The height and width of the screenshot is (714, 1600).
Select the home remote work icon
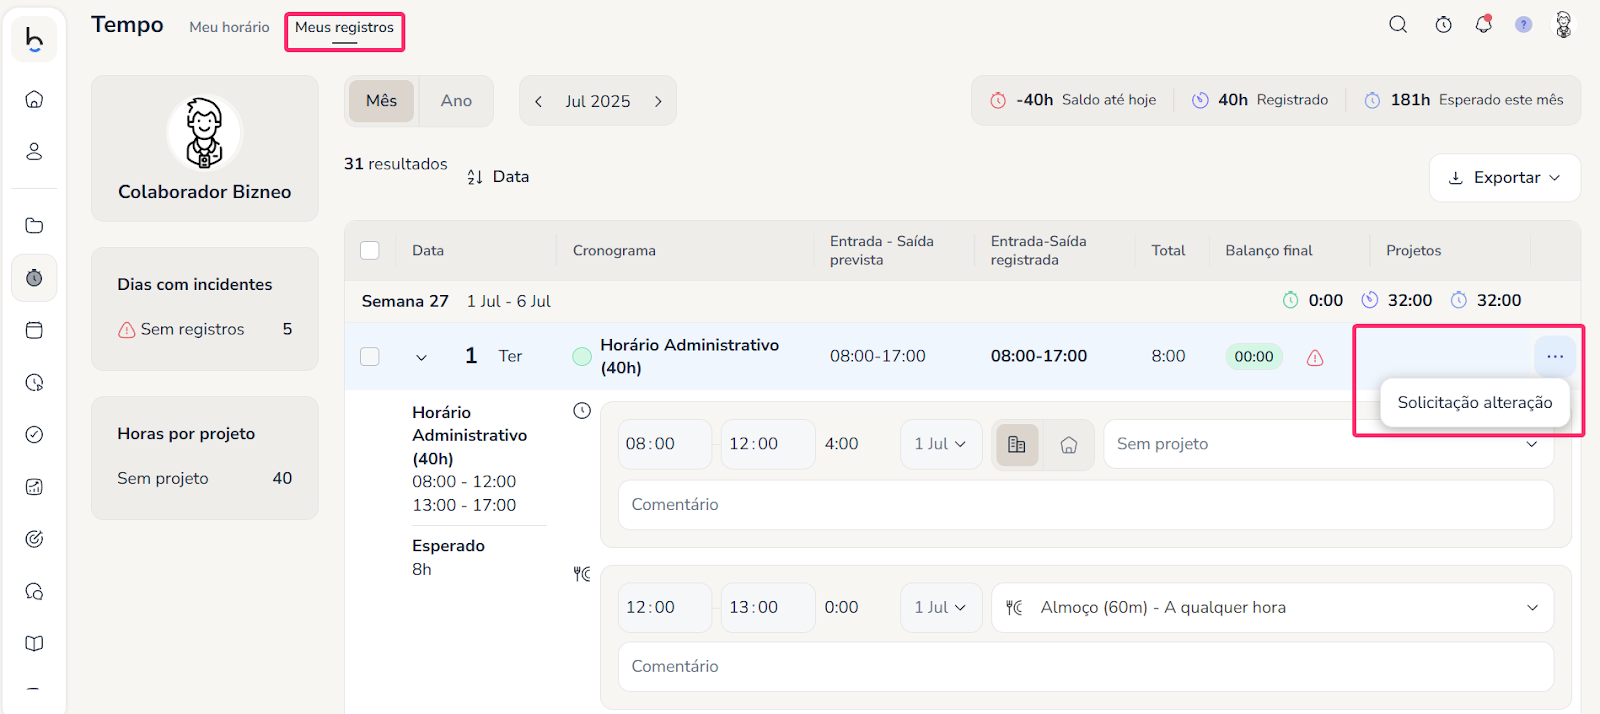coord(1068,445)
